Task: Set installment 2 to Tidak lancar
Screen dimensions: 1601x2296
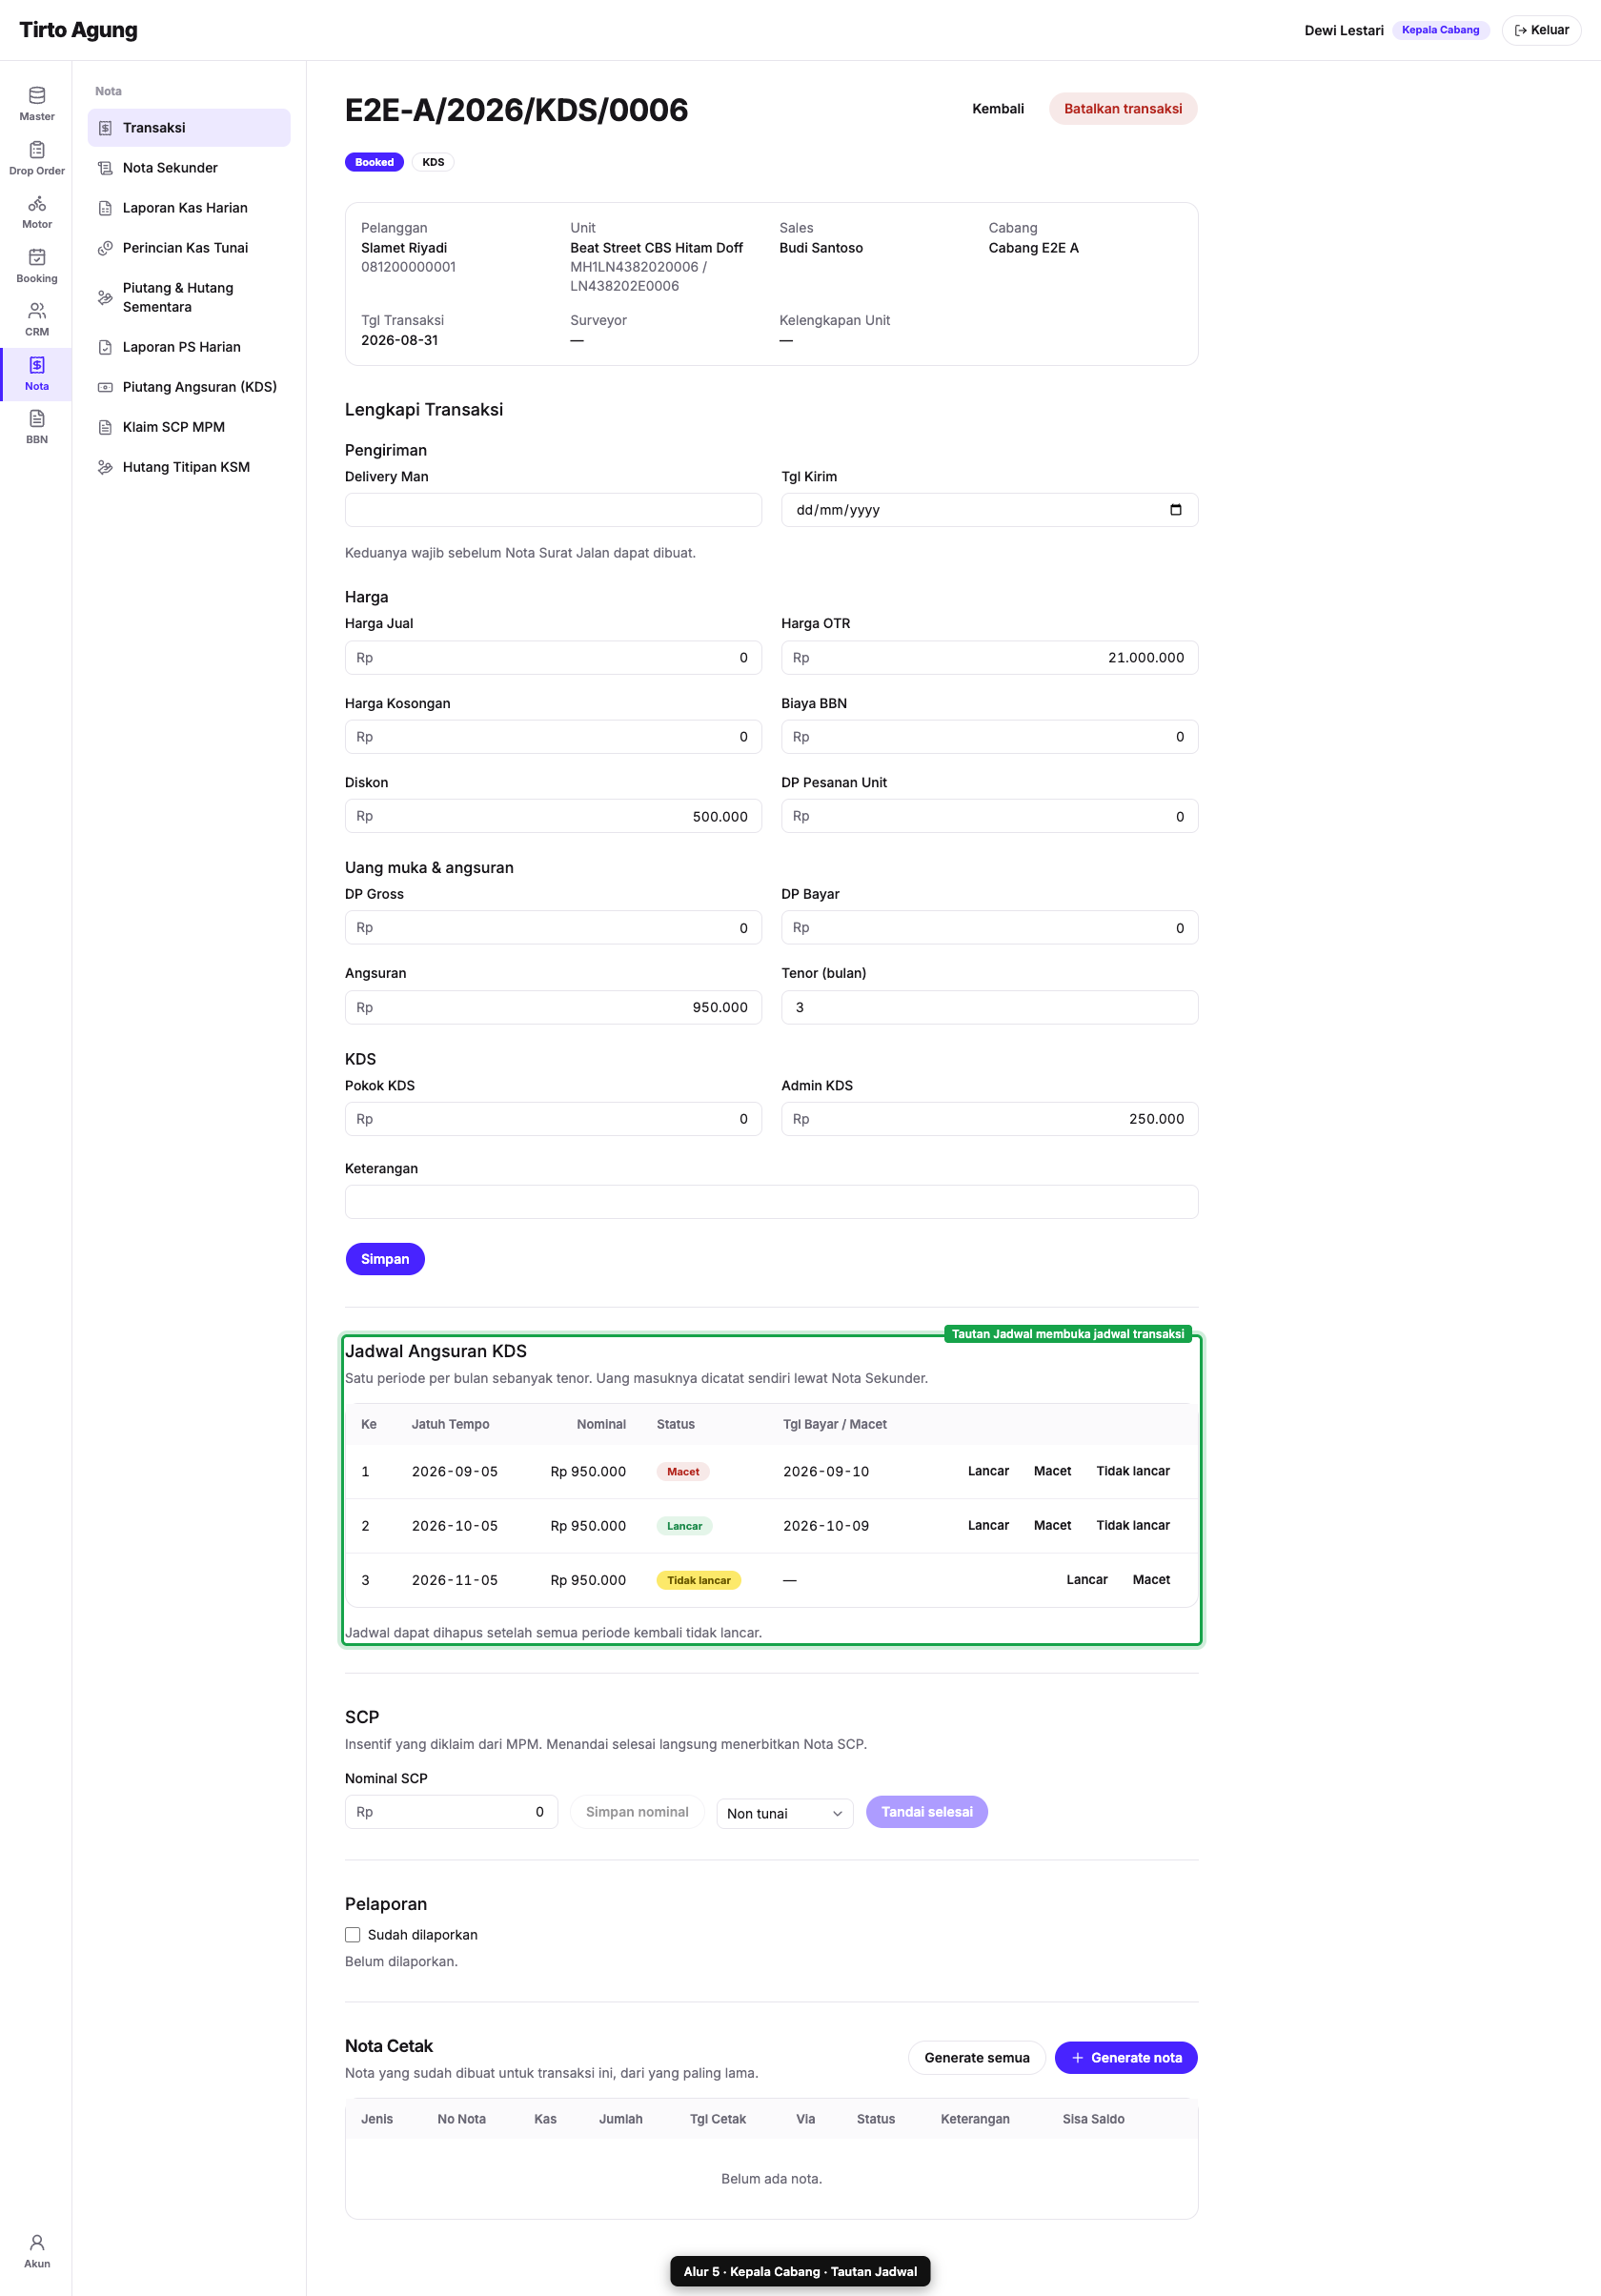Action: (x=1133, y=1525)
